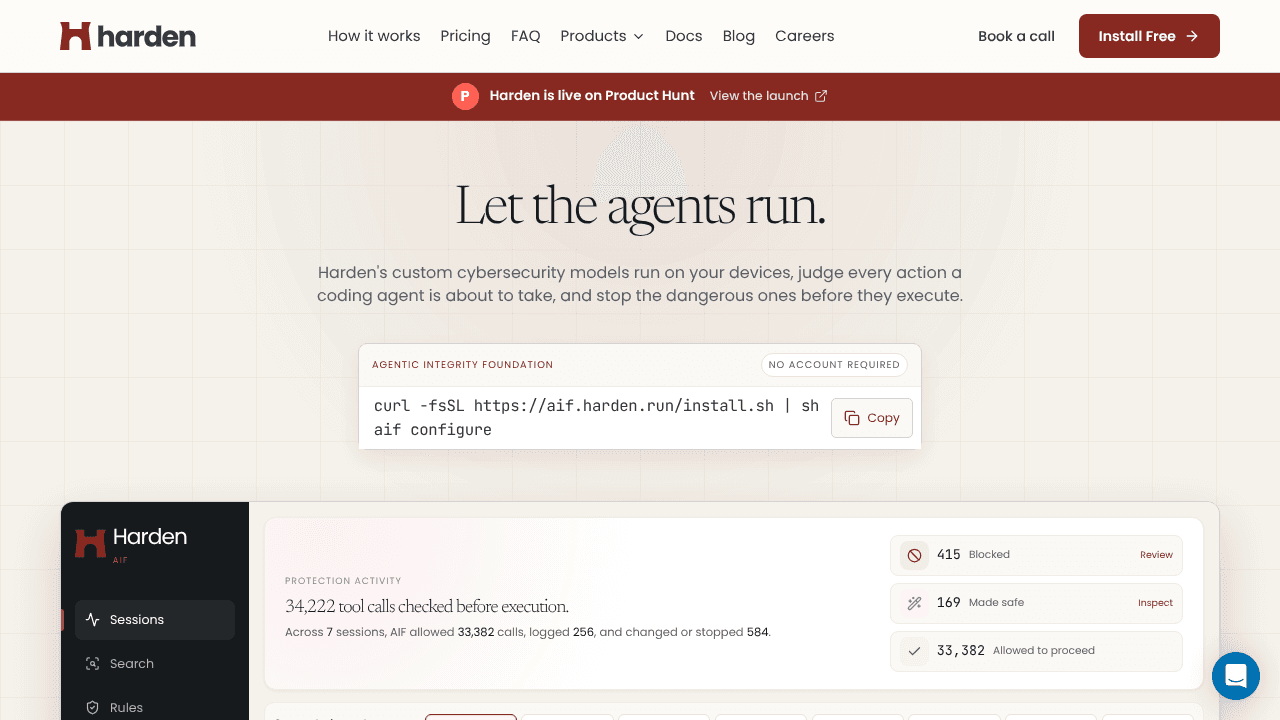Click View the launch link
Screen dimensions: 1280x720
coord(768,96)
